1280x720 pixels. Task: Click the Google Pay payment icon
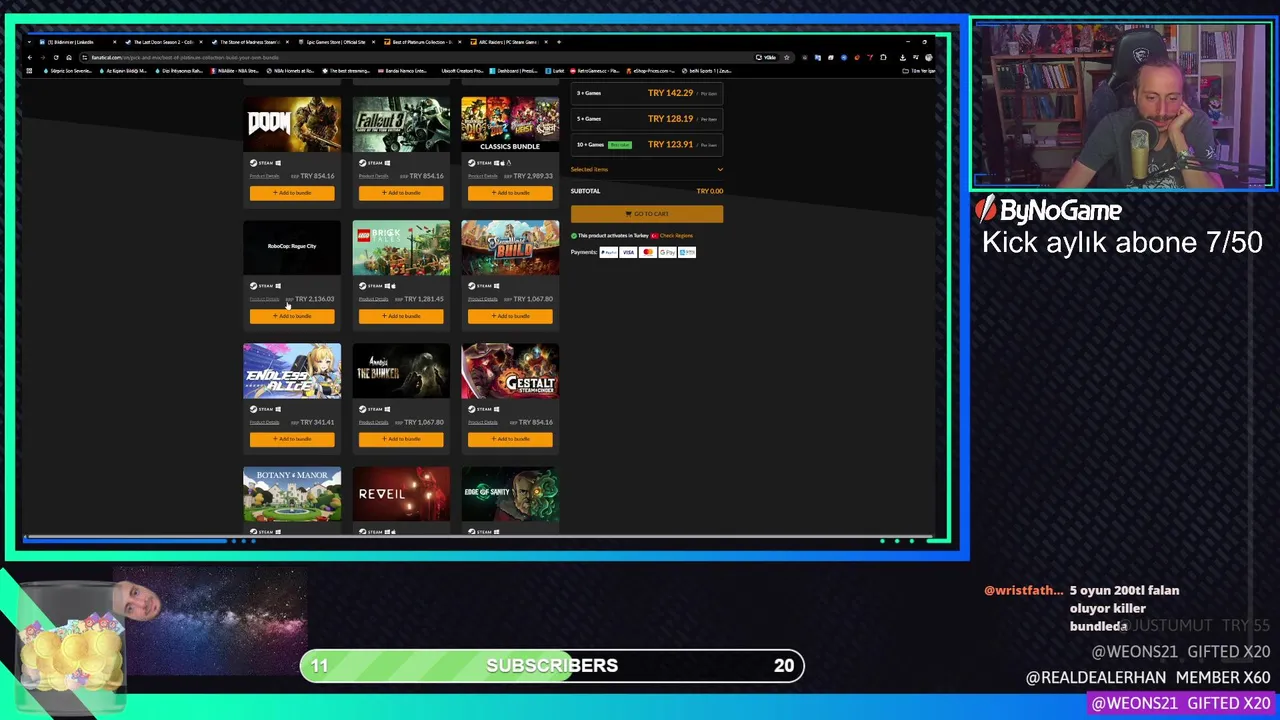[x=667, y=252]
